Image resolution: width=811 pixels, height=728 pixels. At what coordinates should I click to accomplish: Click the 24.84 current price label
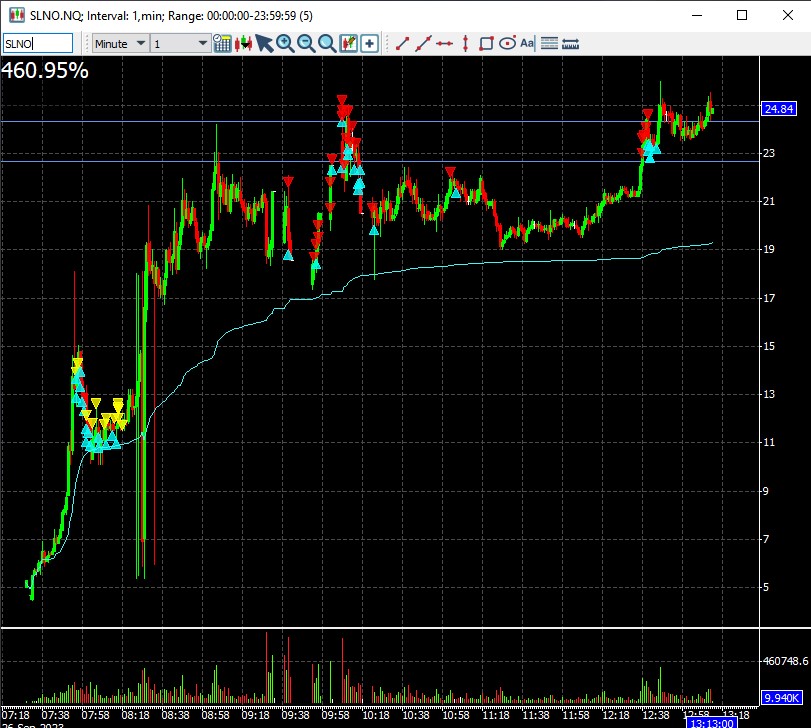779,109
